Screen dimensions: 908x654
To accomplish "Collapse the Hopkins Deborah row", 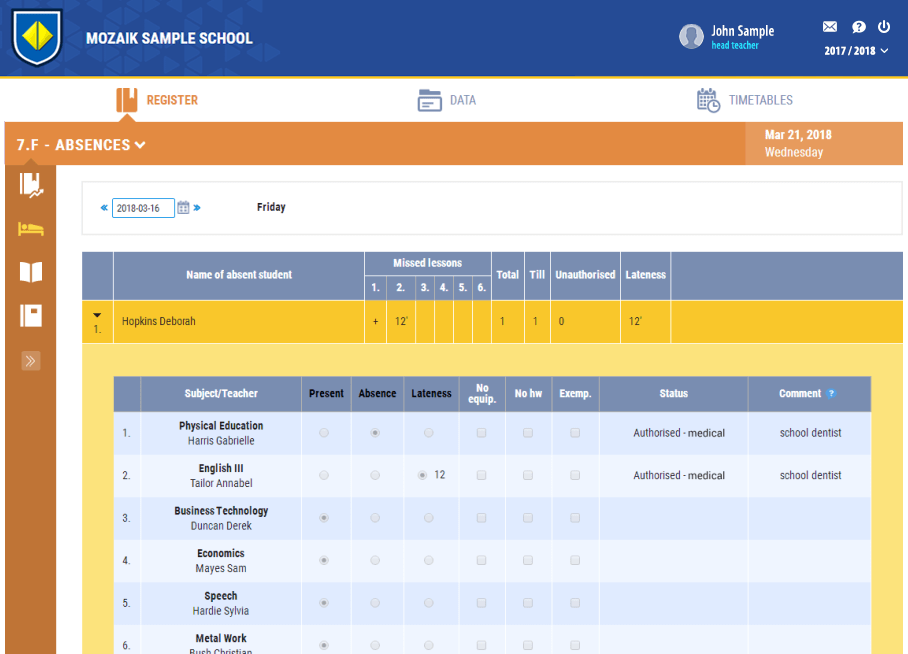I will [x=97, y=316].
